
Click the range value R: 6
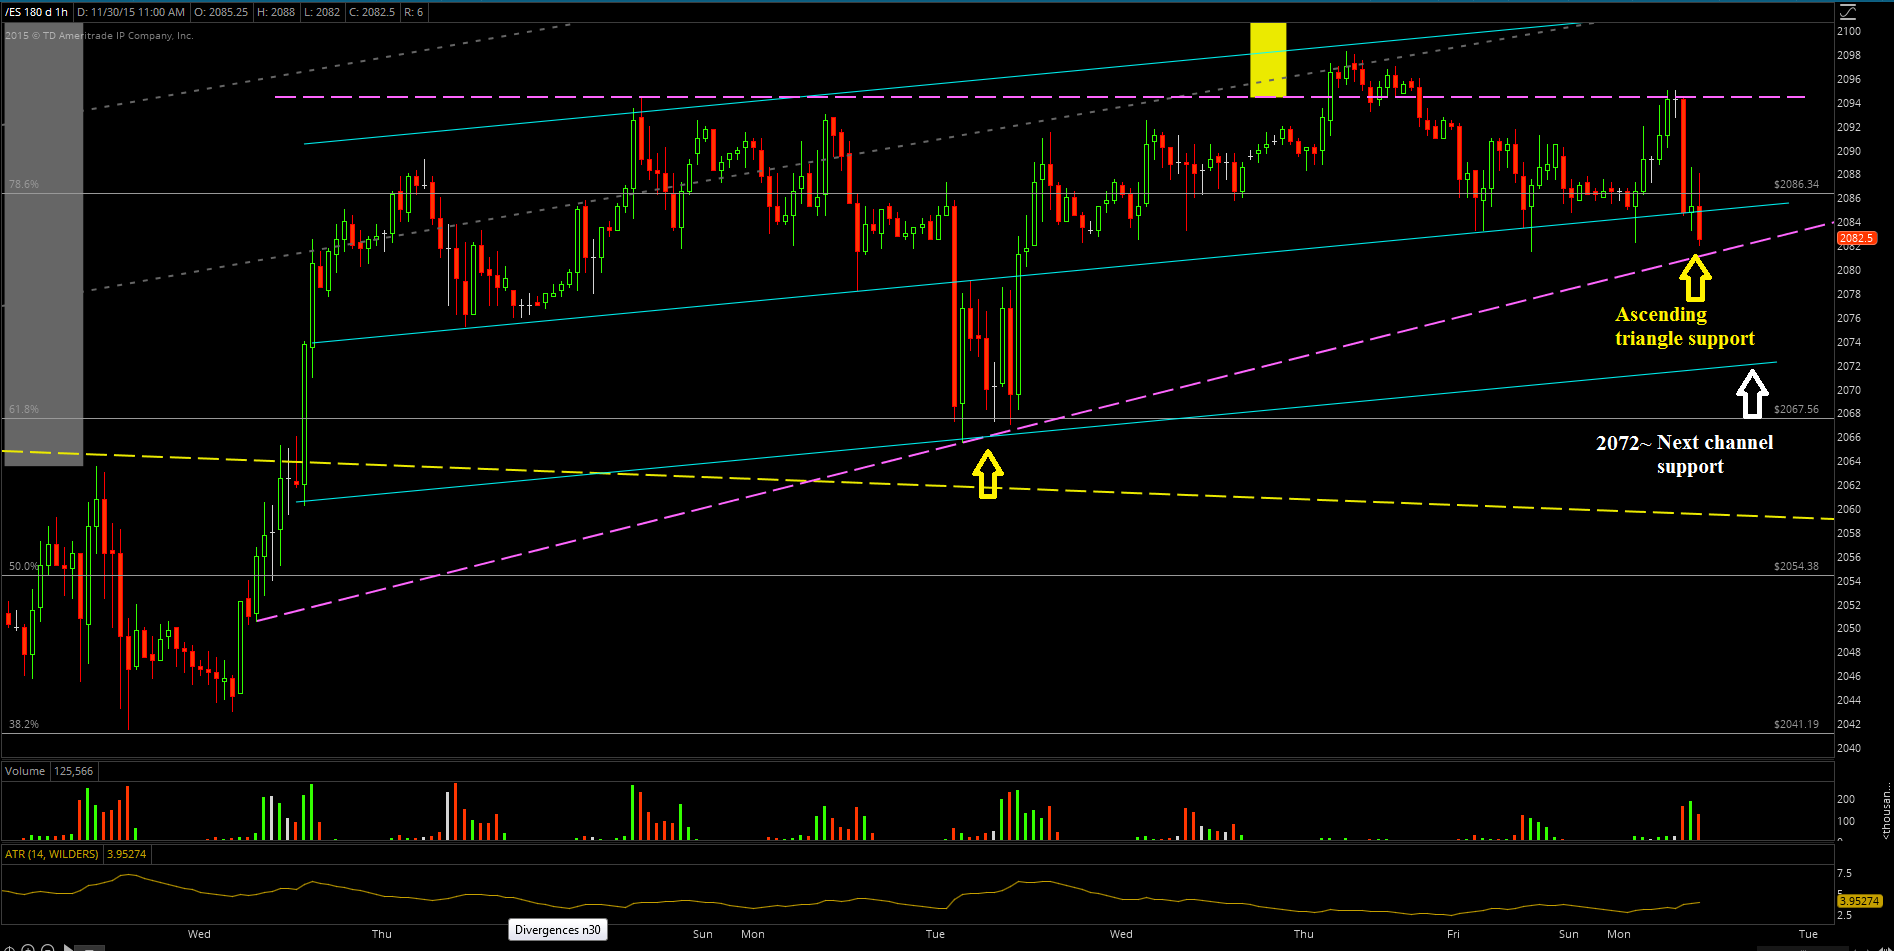[x=414, y=12]
